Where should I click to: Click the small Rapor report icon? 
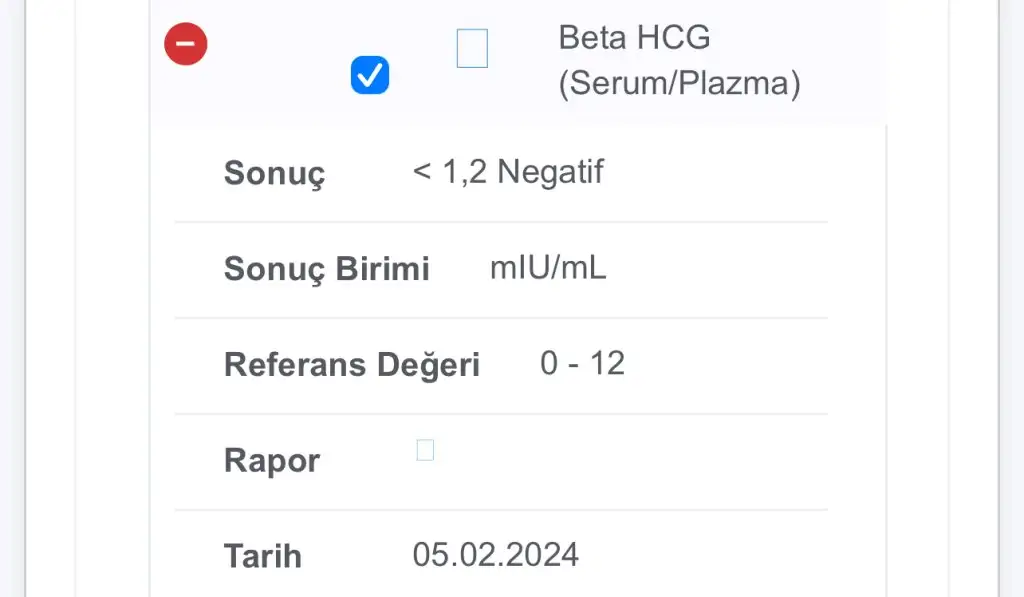425,450
